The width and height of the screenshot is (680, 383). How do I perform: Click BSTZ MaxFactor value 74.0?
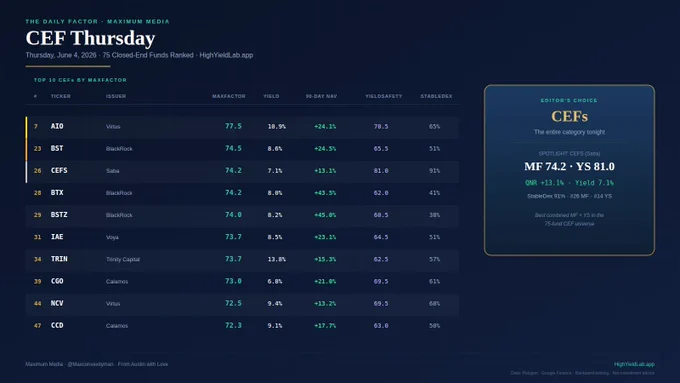coord(233,215)
